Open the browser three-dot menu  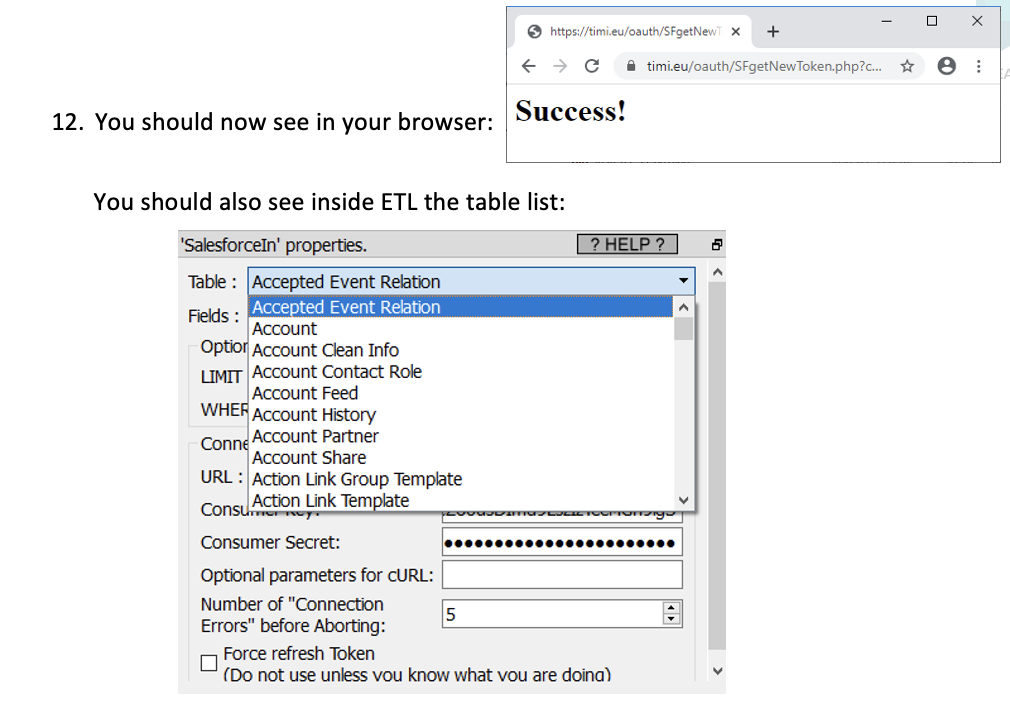[x=978, y=66]
